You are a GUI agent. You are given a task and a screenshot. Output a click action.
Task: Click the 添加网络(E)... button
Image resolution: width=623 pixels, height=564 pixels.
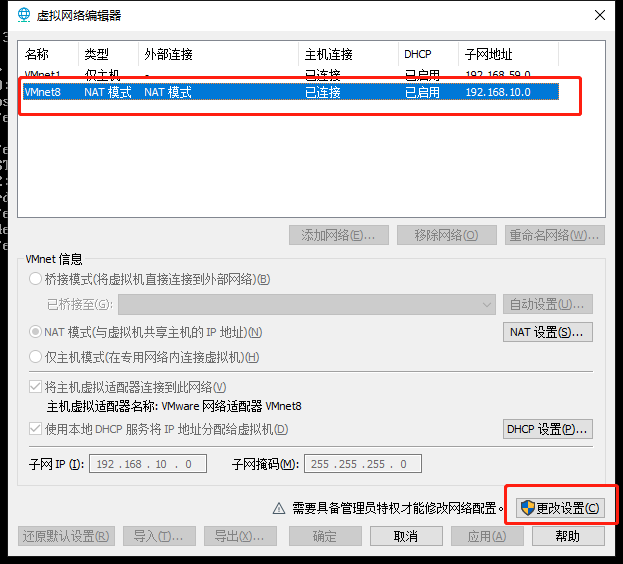pyautogui.click(x=339, y=235)
